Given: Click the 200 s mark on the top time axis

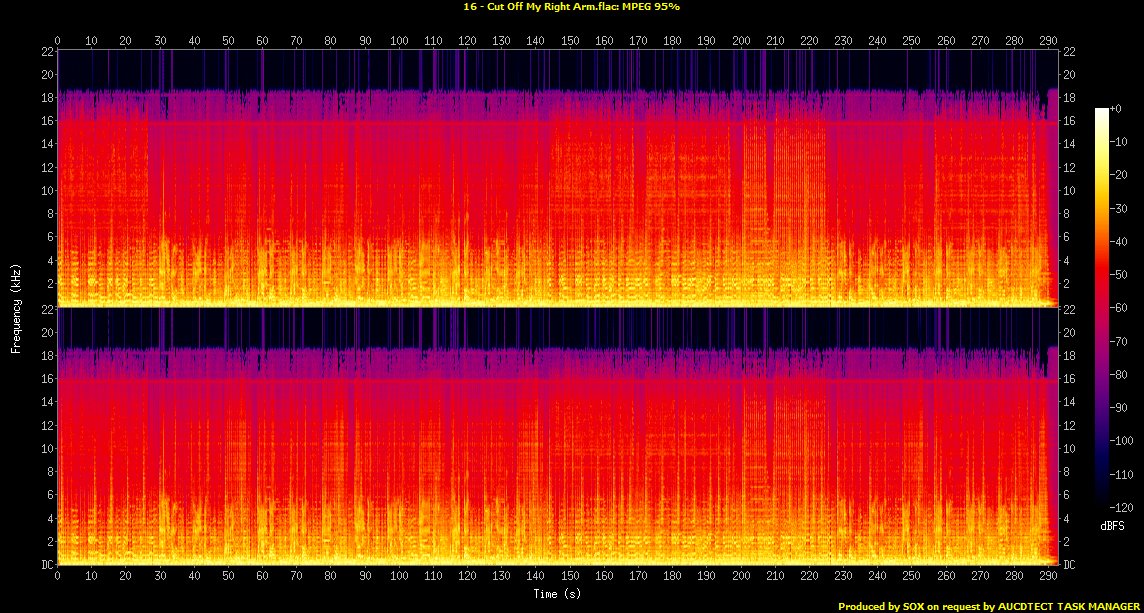Looking at the screenshot, I should click(x=741, y=41).
